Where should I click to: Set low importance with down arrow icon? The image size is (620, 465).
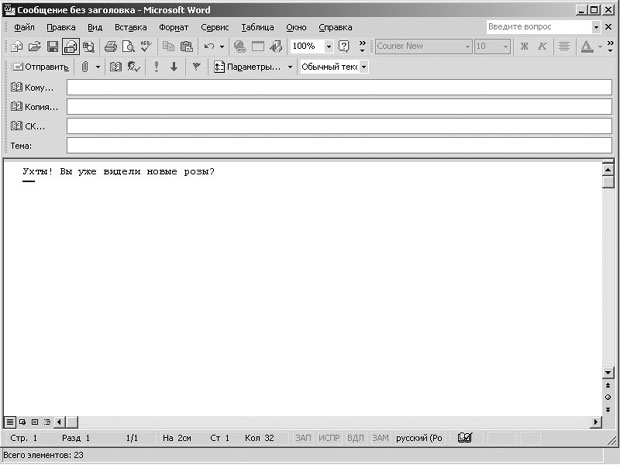[x=173, y=67]
